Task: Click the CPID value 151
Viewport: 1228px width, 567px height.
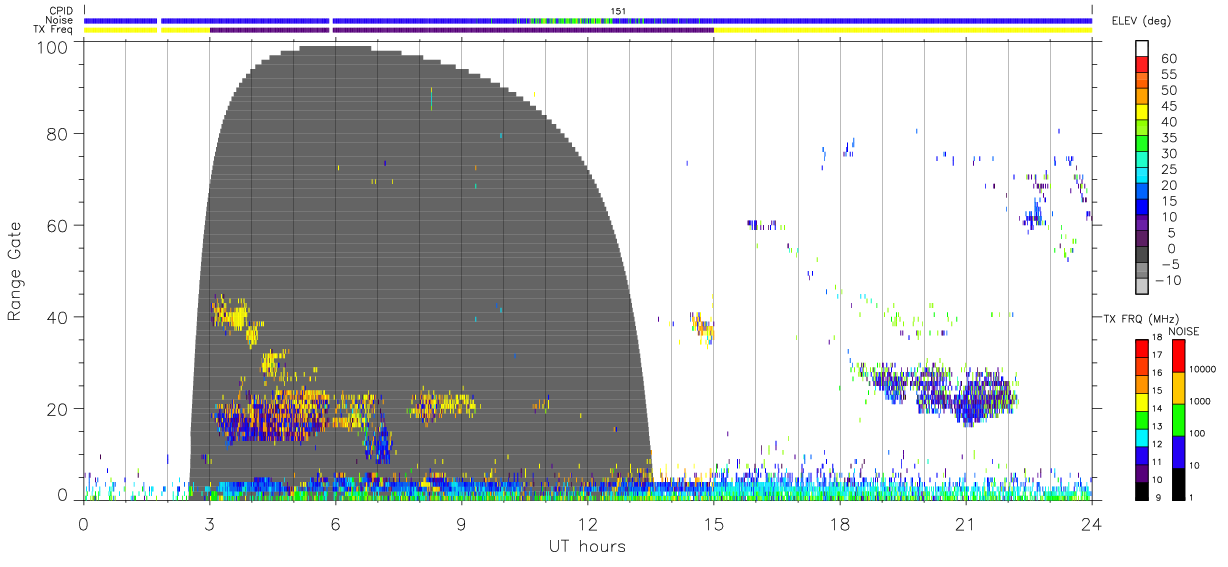Action: click(619, 11)
